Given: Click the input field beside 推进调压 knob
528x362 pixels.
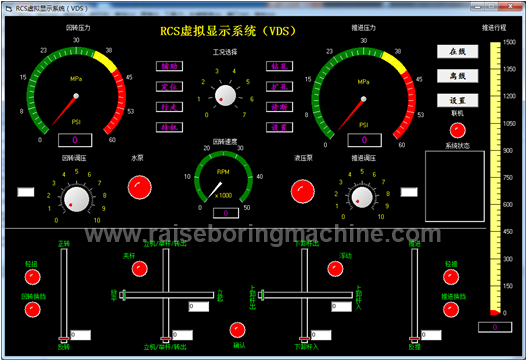Looking at the screenshot, I should 409,192.
